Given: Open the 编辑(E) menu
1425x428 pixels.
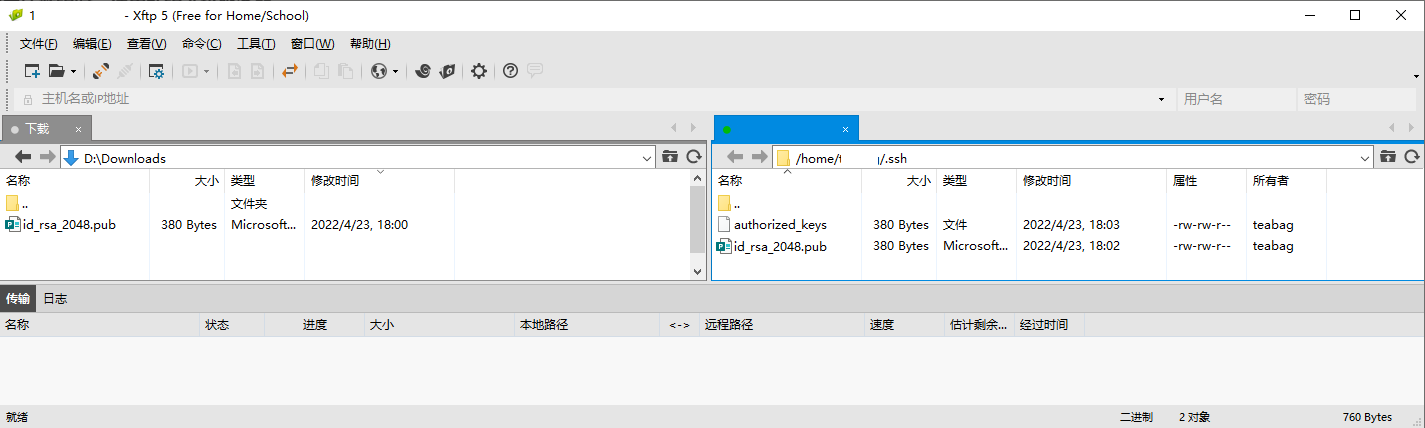Looking at the screenshot, I should [92, 44].
